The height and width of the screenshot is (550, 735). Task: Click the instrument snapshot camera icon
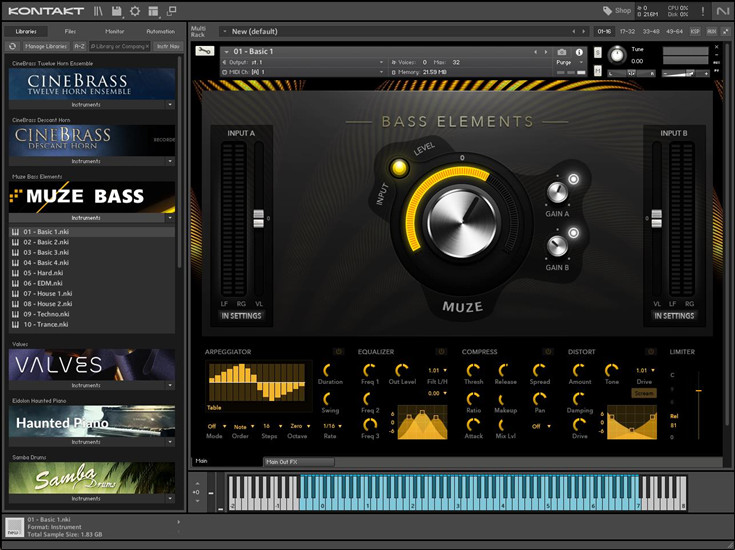pos(562,51)
